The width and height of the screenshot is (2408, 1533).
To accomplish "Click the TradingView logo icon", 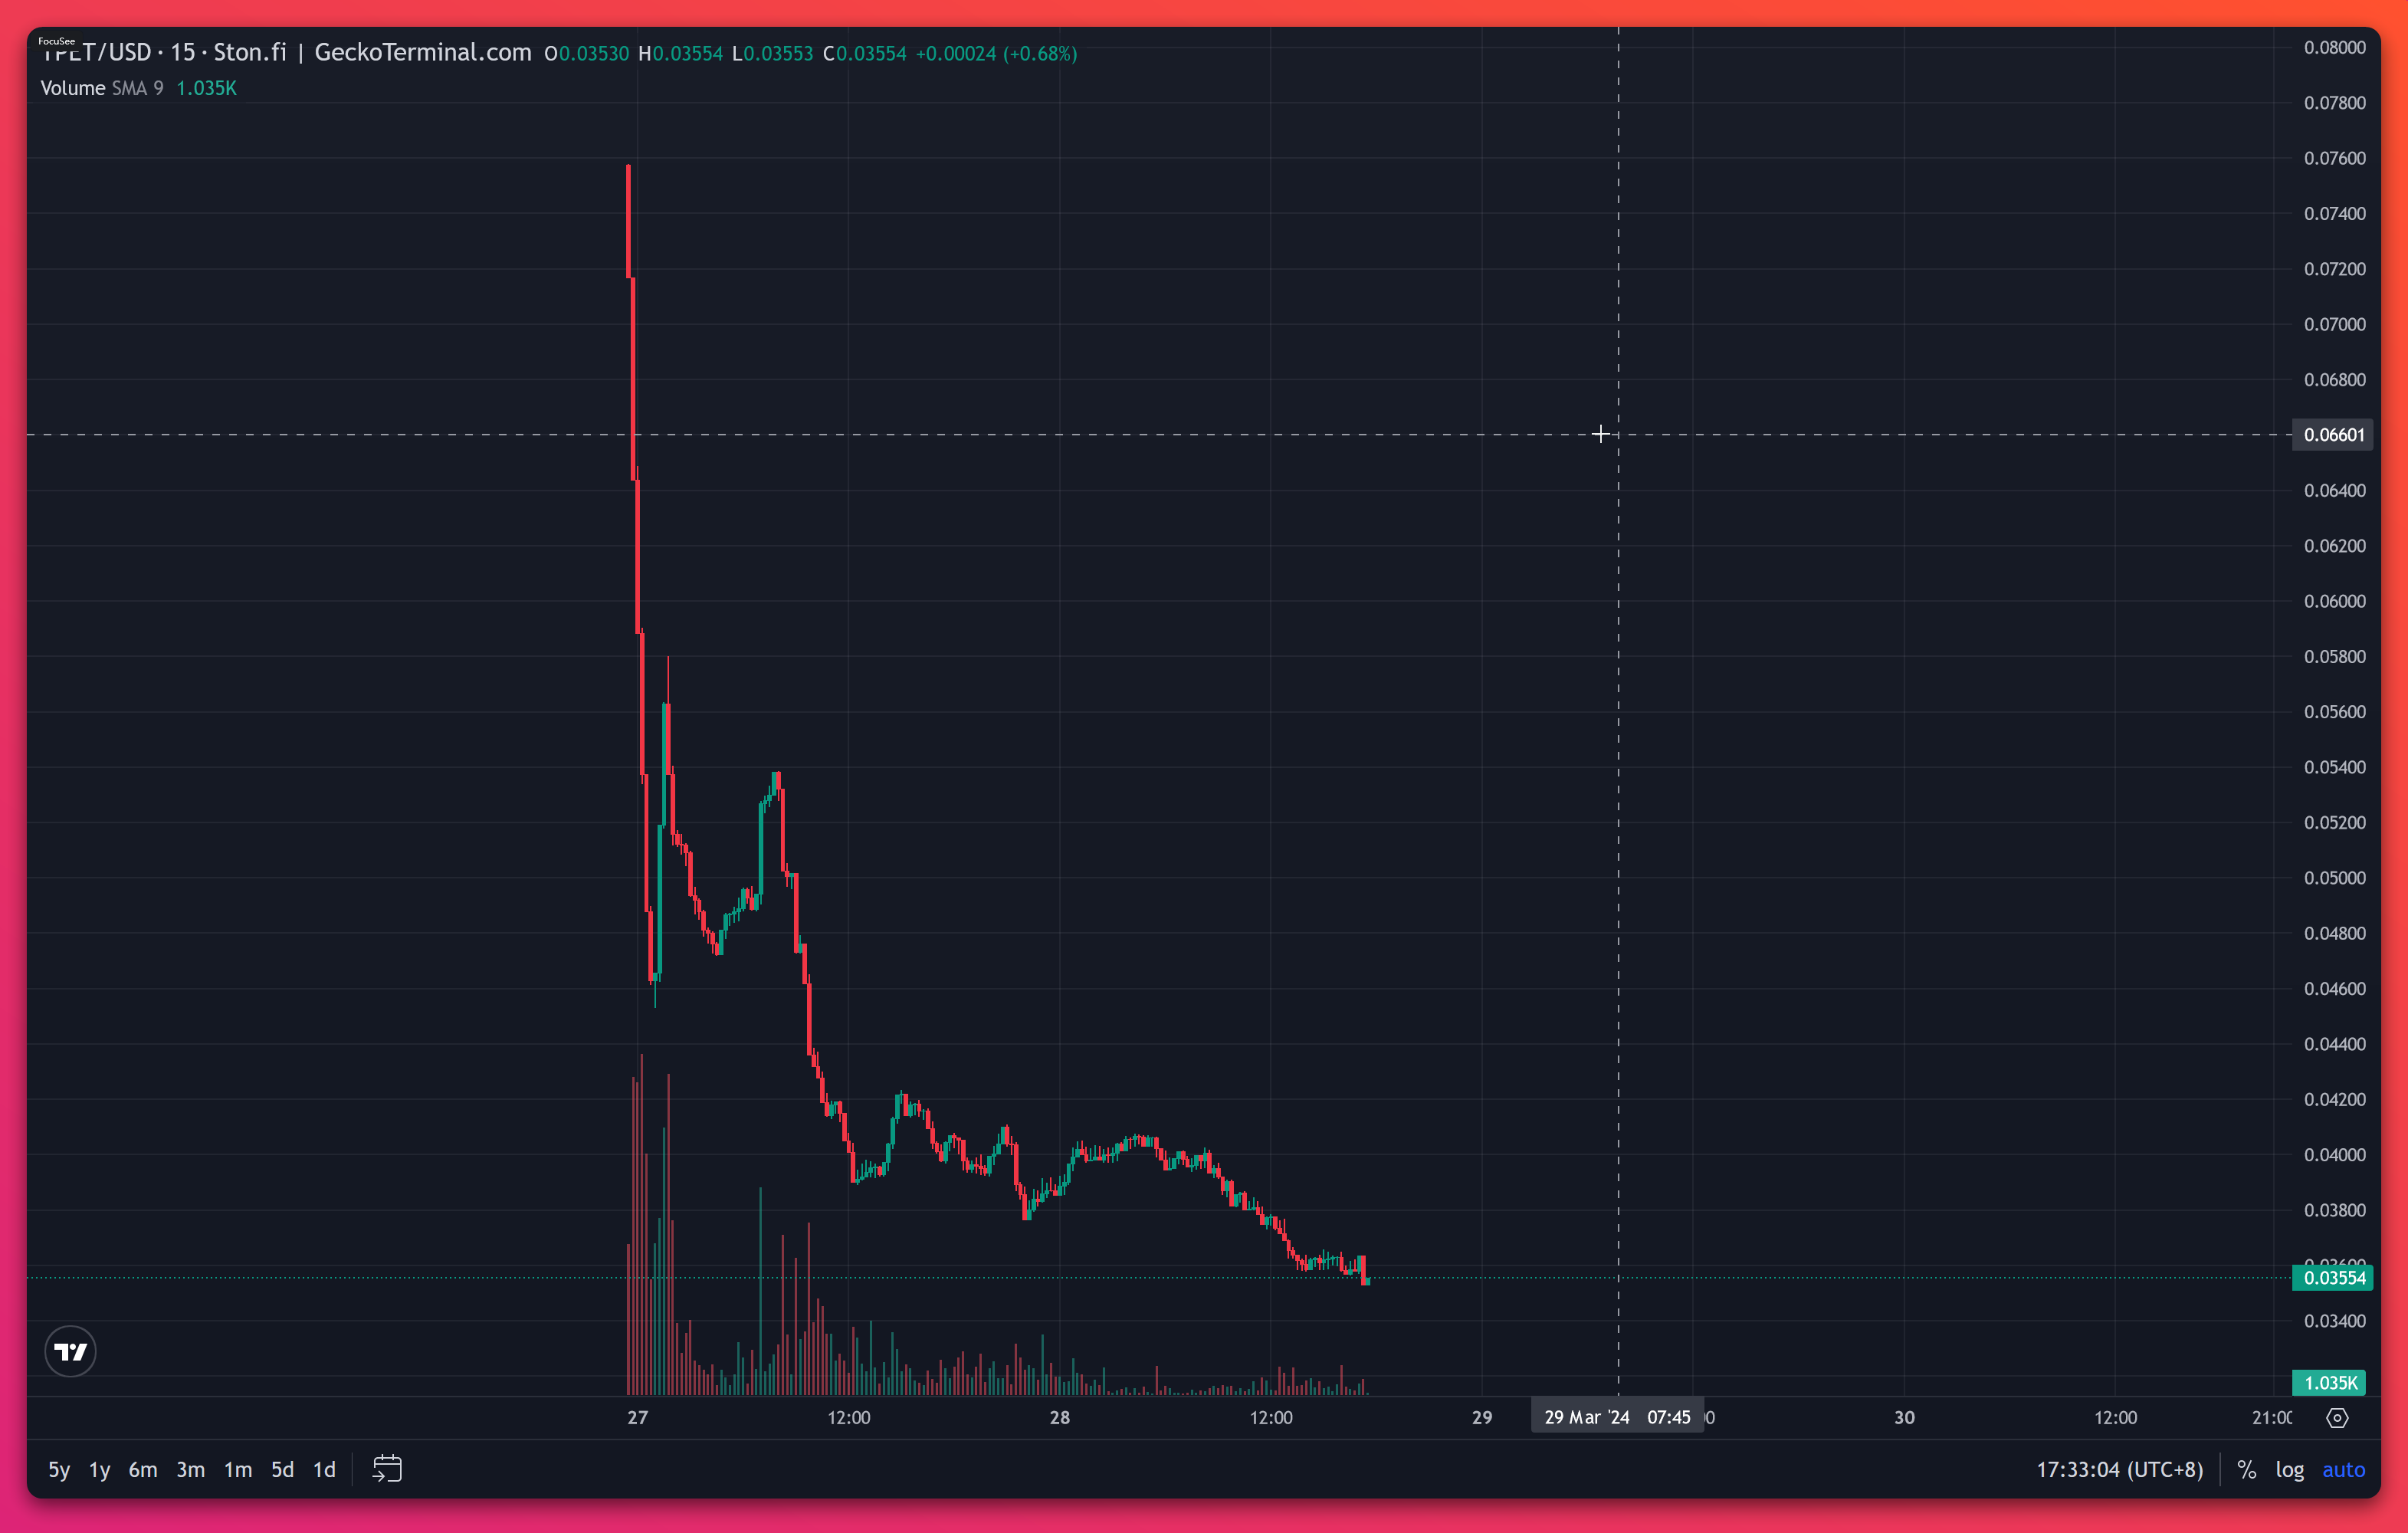I will [x=70, y=1351].
